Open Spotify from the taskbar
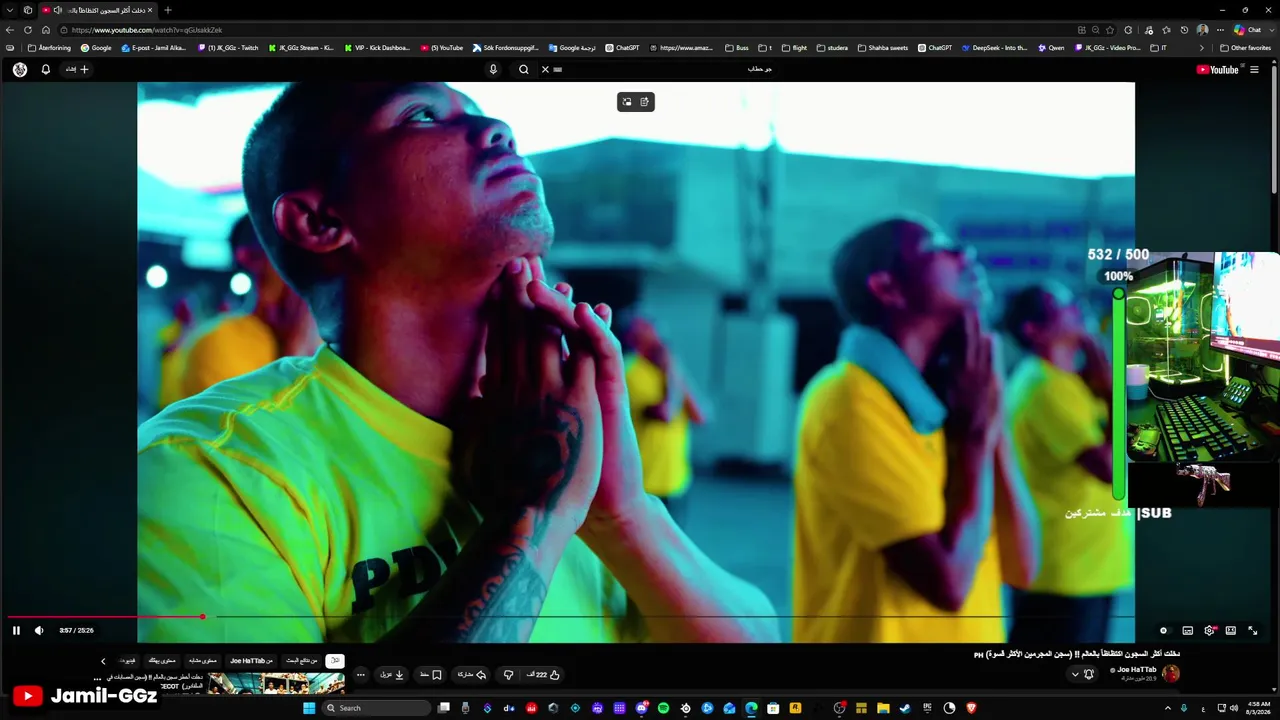 pos(663,708)
